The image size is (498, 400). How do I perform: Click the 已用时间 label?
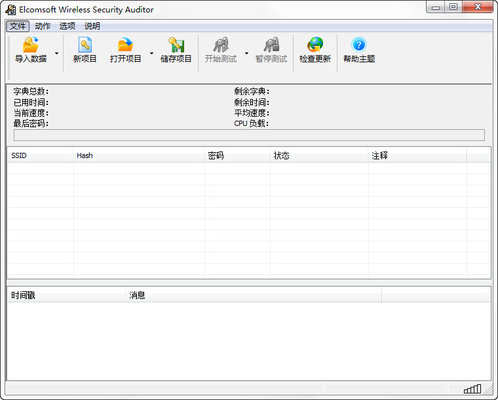click(x=31, y=102)
